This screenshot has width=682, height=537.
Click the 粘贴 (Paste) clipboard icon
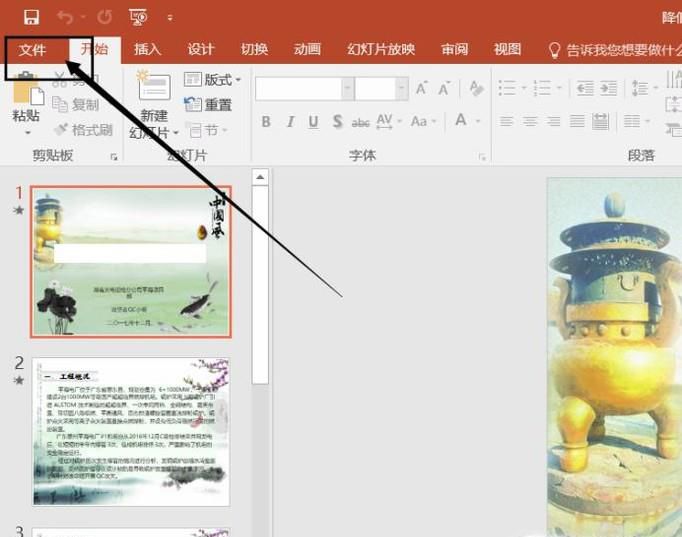(27, 90)
